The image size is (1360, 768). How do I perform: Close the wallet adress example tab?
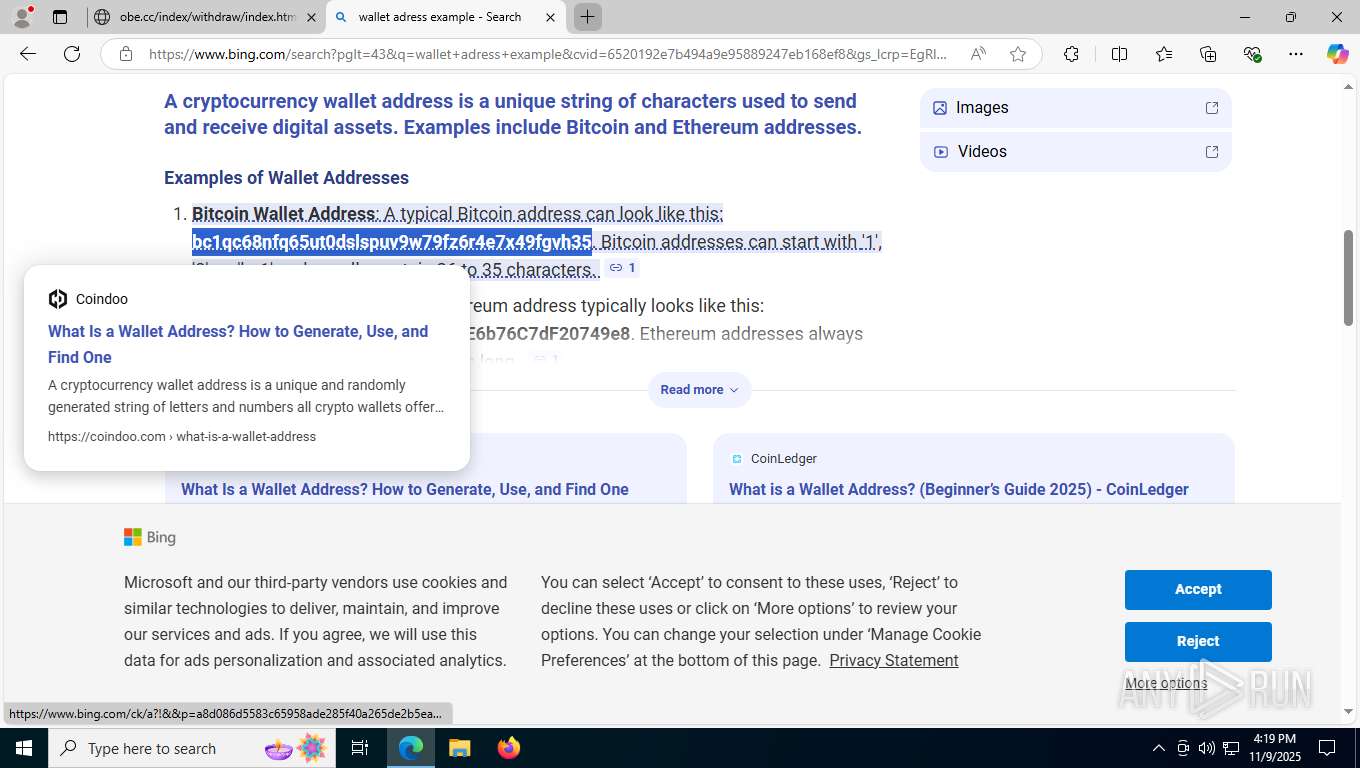coord(550,17)
